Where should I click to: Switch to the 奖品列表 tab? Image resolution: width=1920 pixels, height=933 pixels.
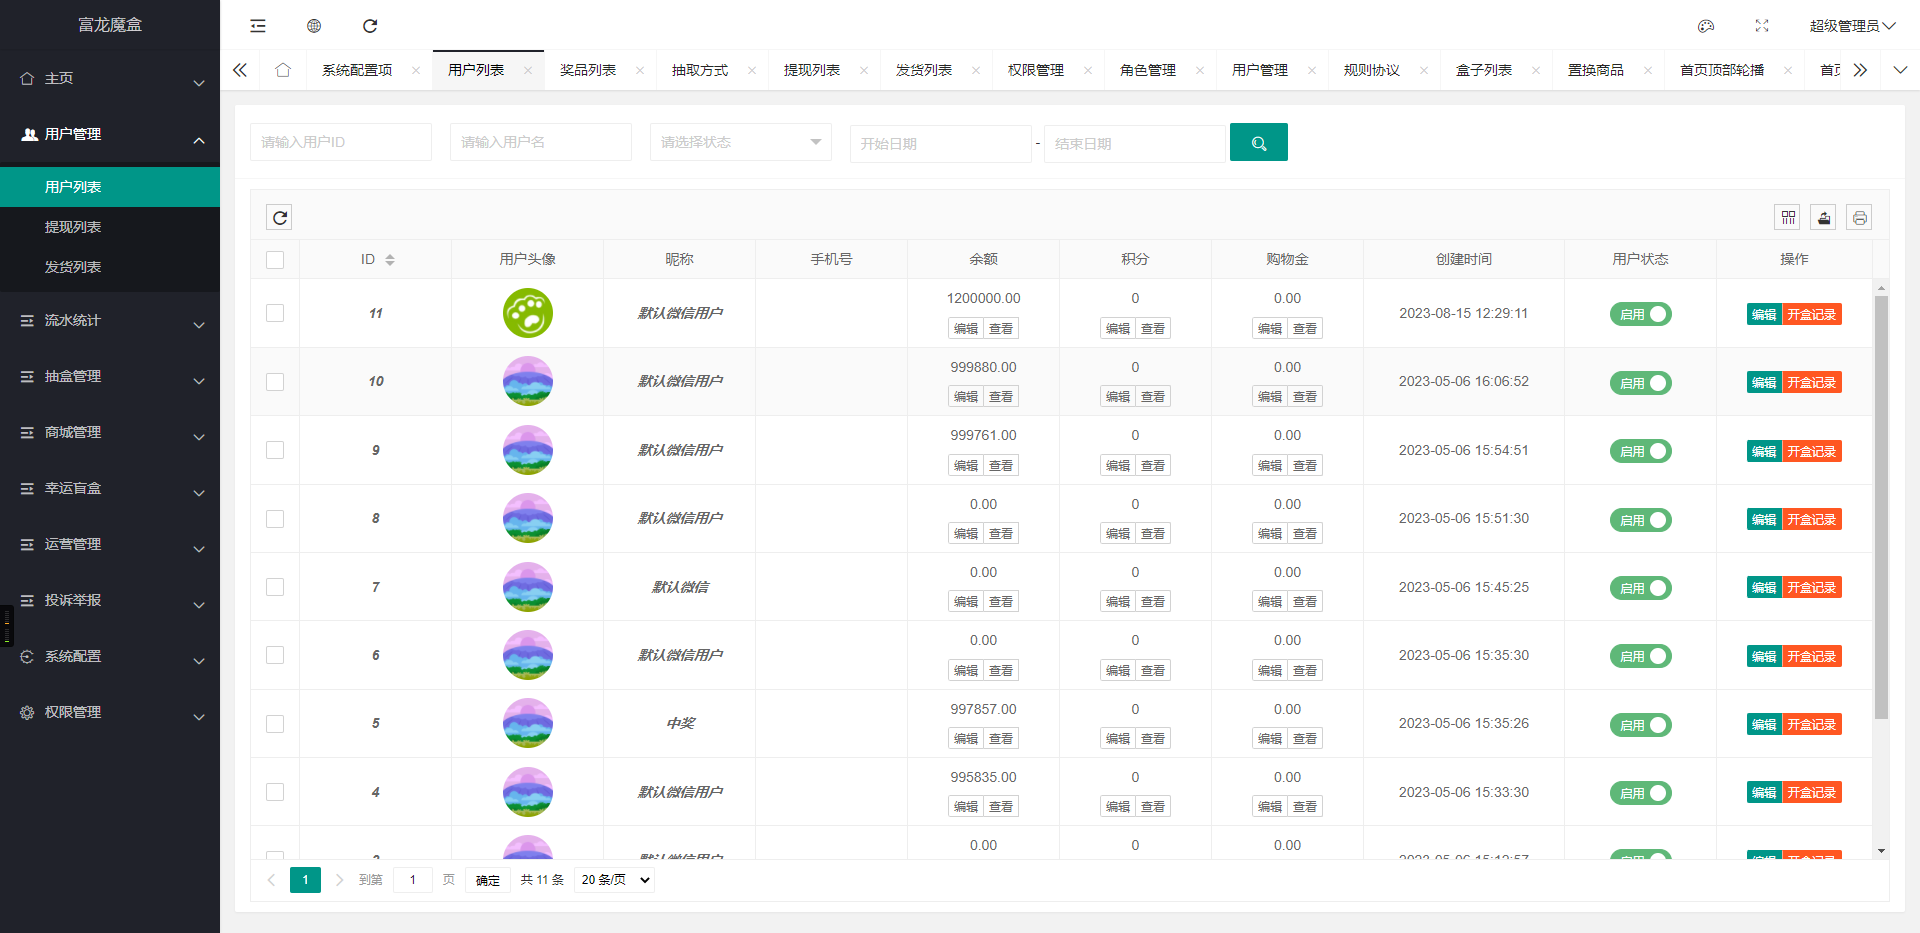(x=588, y=70)
